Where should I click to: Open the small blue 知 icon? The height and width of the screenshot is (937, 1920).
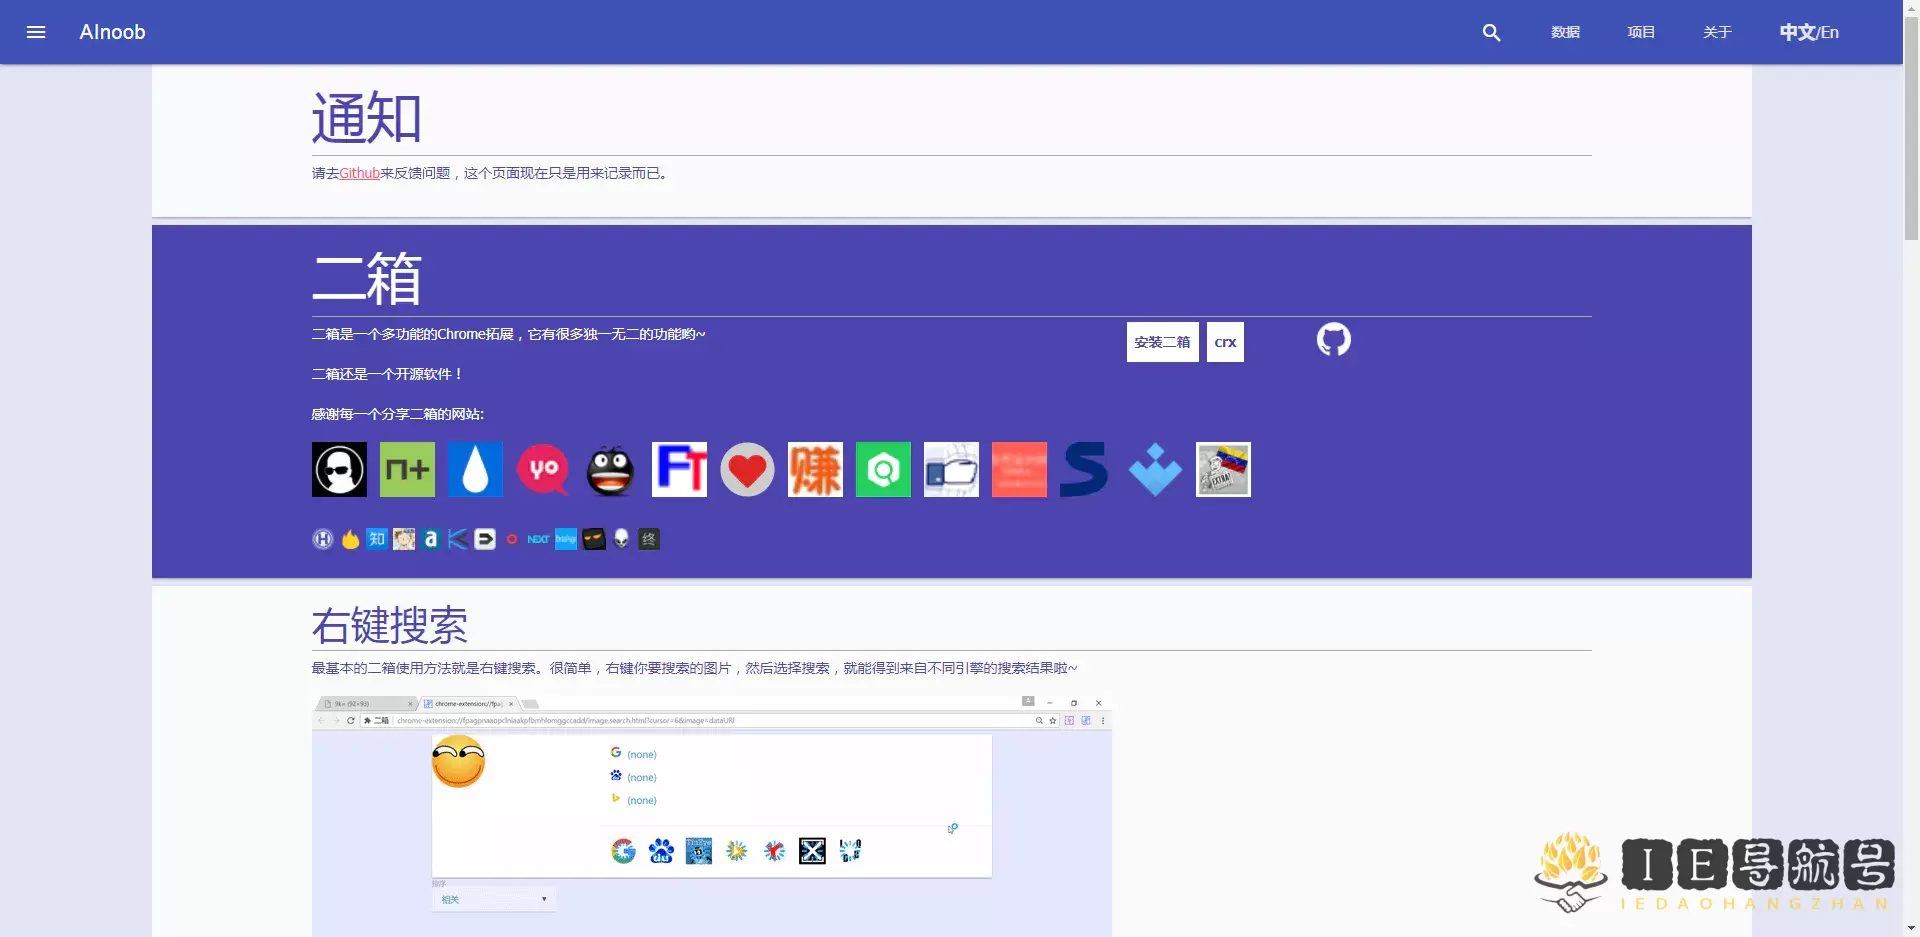click(x=376, y=539)
